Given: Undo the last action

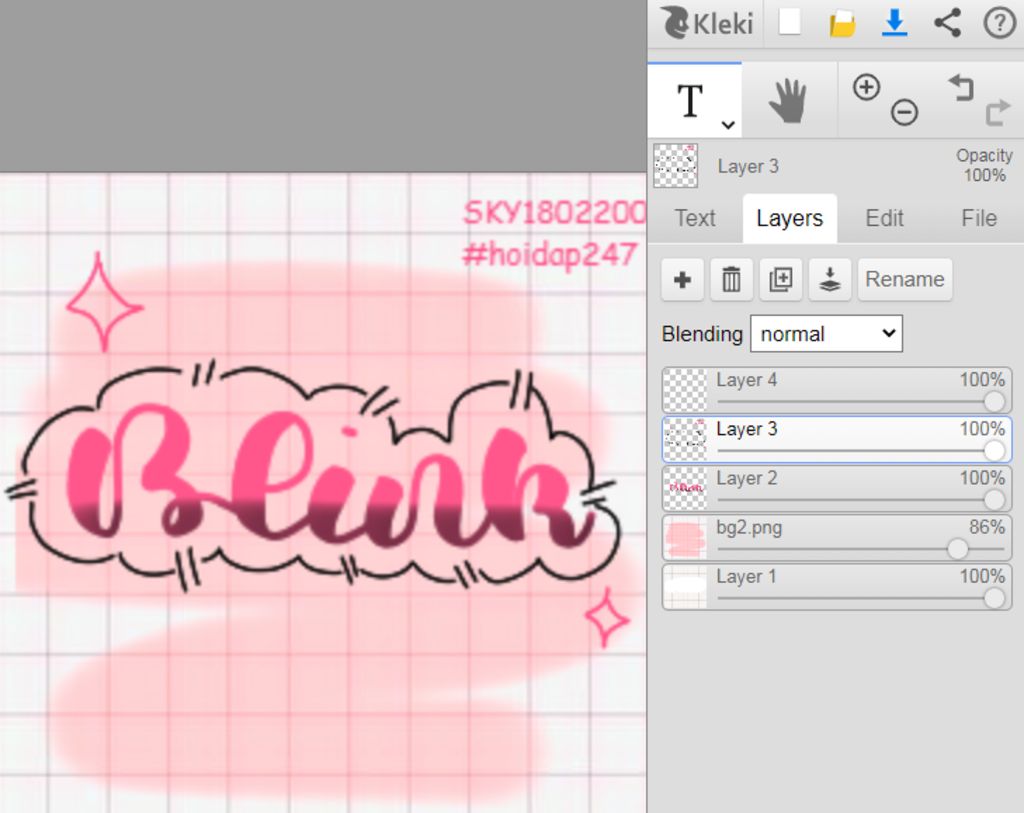Looking at the screenshot, I should tap(961, 88).
